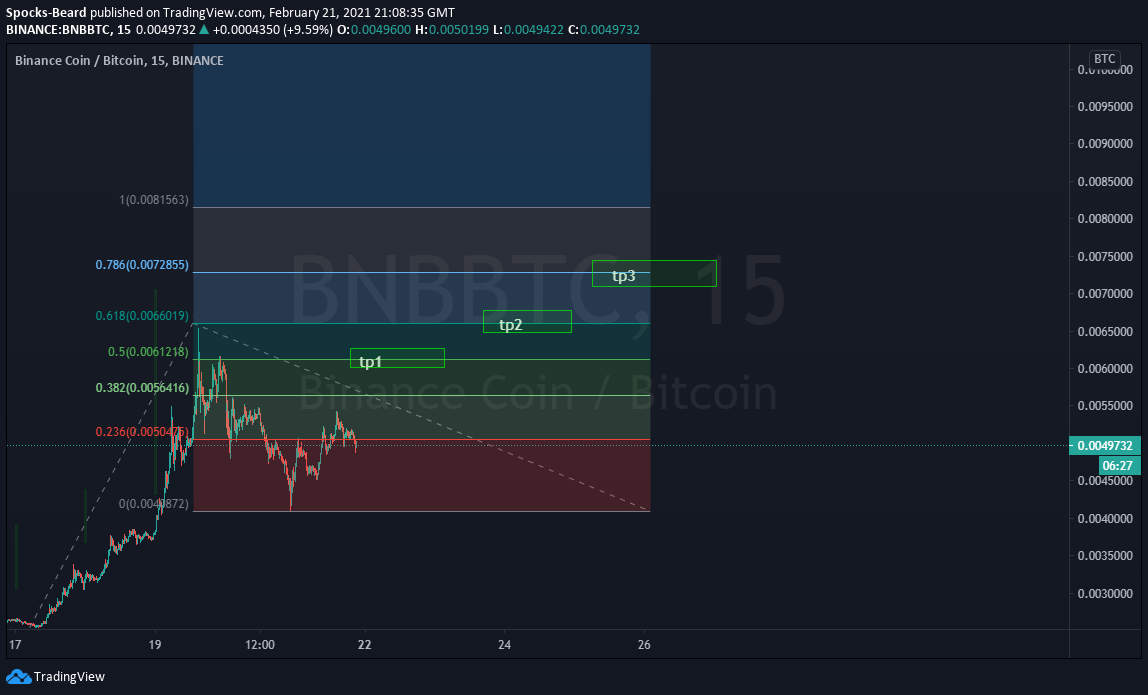Click the low value L:0.0049422

(x=528, y=29)
